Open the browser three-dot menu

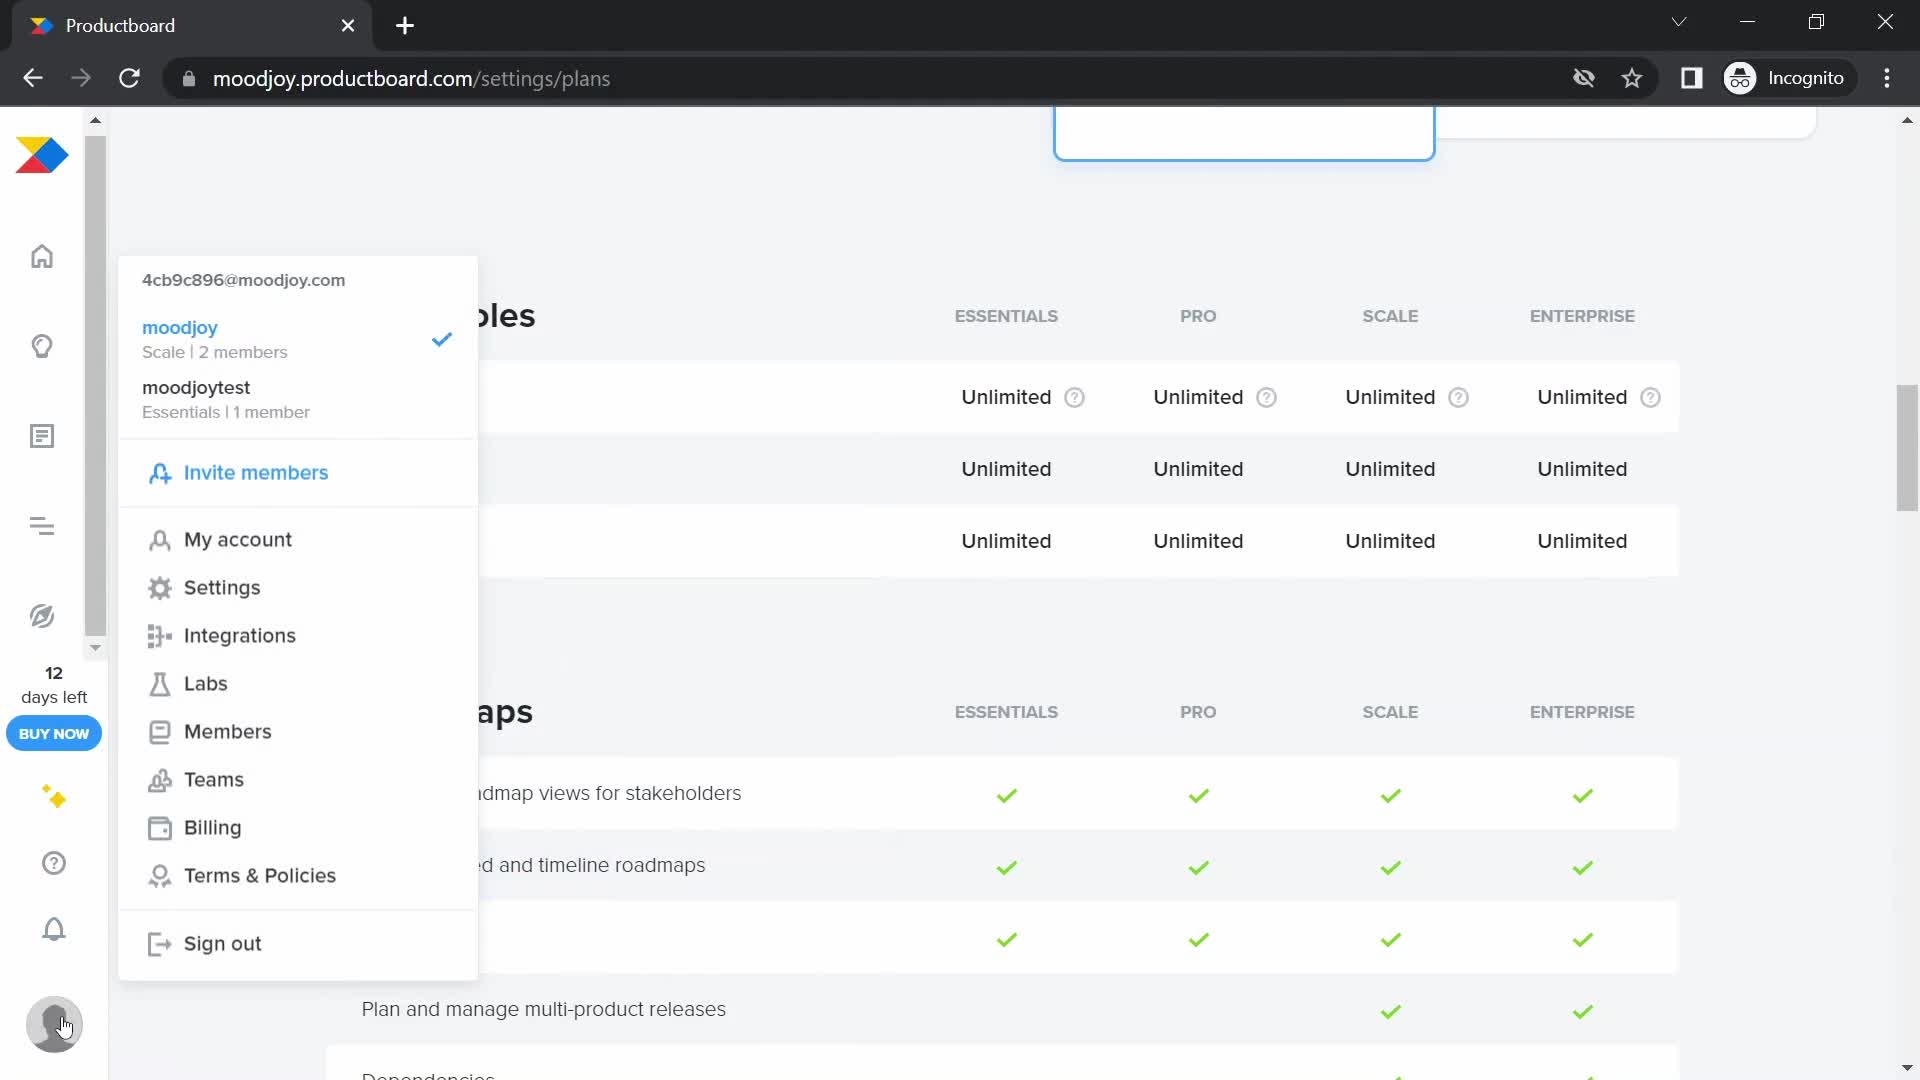tap(1887, 78)
